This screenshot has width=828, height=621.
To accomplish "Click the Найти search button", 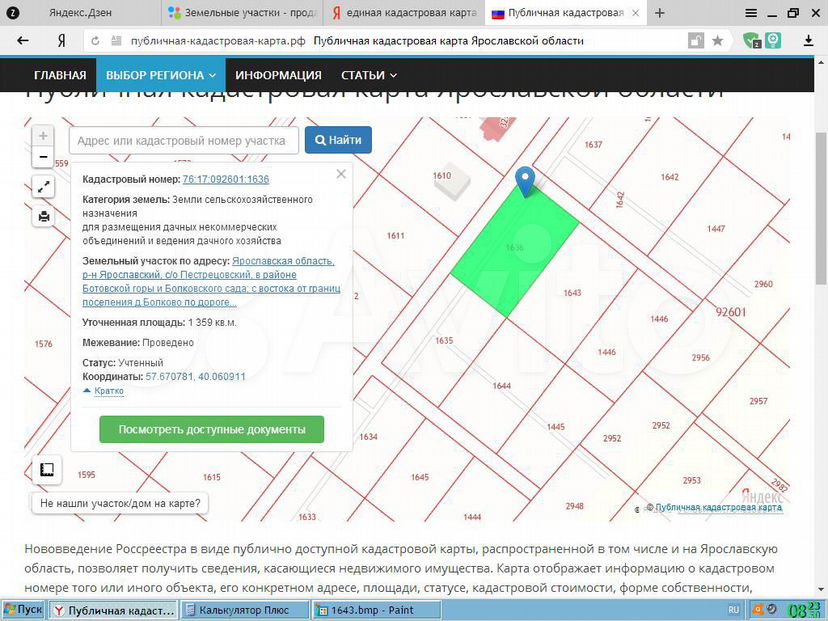I will pyautogui.click(x=338, y=141).
